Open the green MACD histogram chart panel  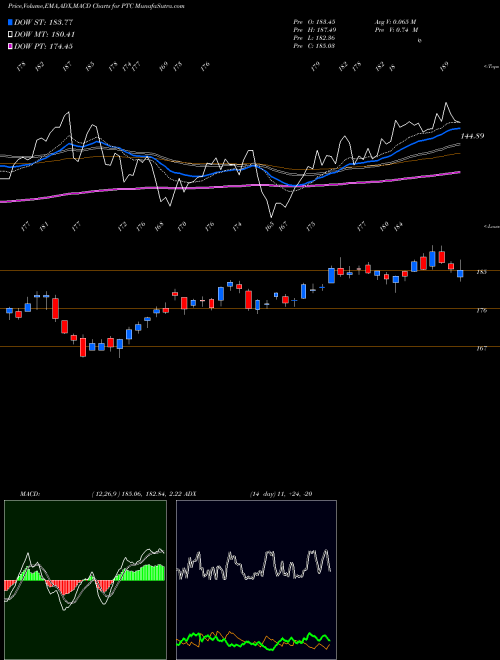pyautogui.click(x=85, y=580)
